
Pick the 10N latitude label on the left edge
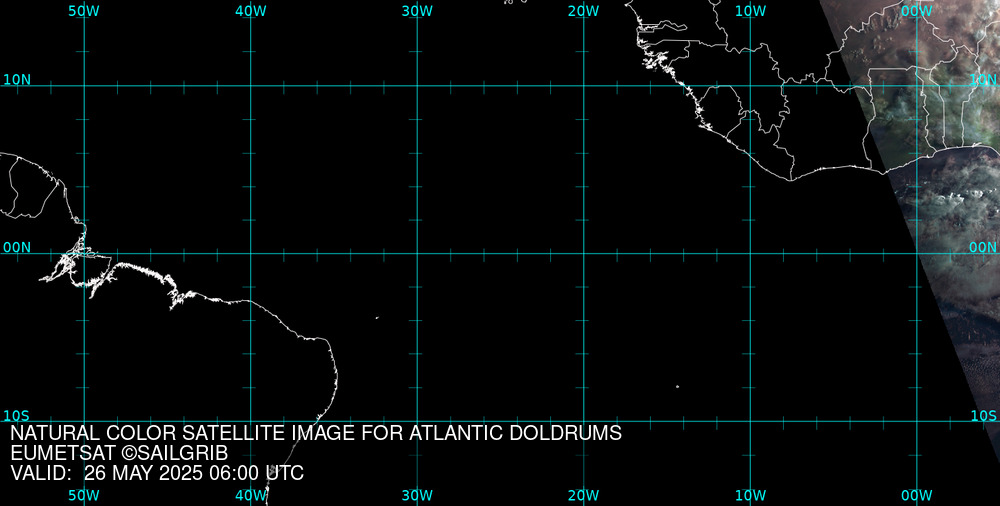pos(17,80)
